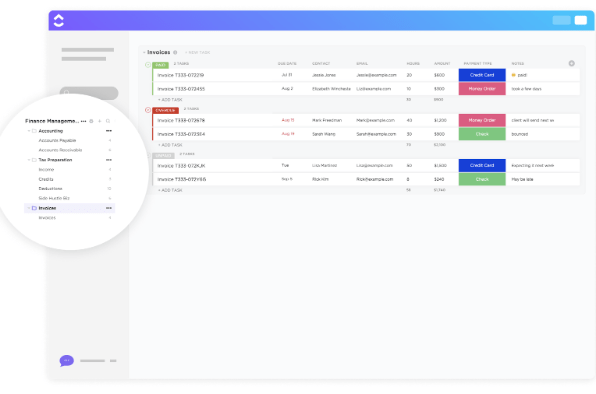This screenshot has width=596, height=394.
Task: Open task Invoice T335-072219
Action: [x=181, y=75]
